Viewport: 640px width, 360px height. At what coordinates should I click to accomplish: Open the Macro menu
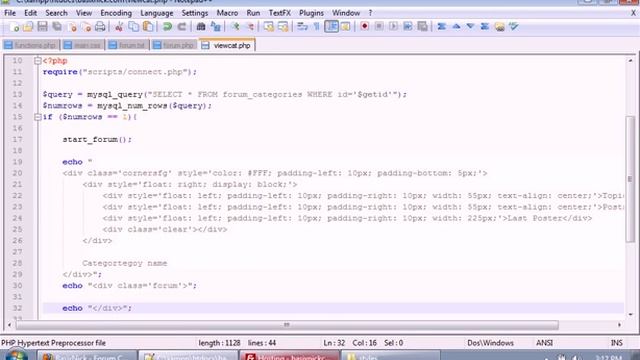(227, 13)
